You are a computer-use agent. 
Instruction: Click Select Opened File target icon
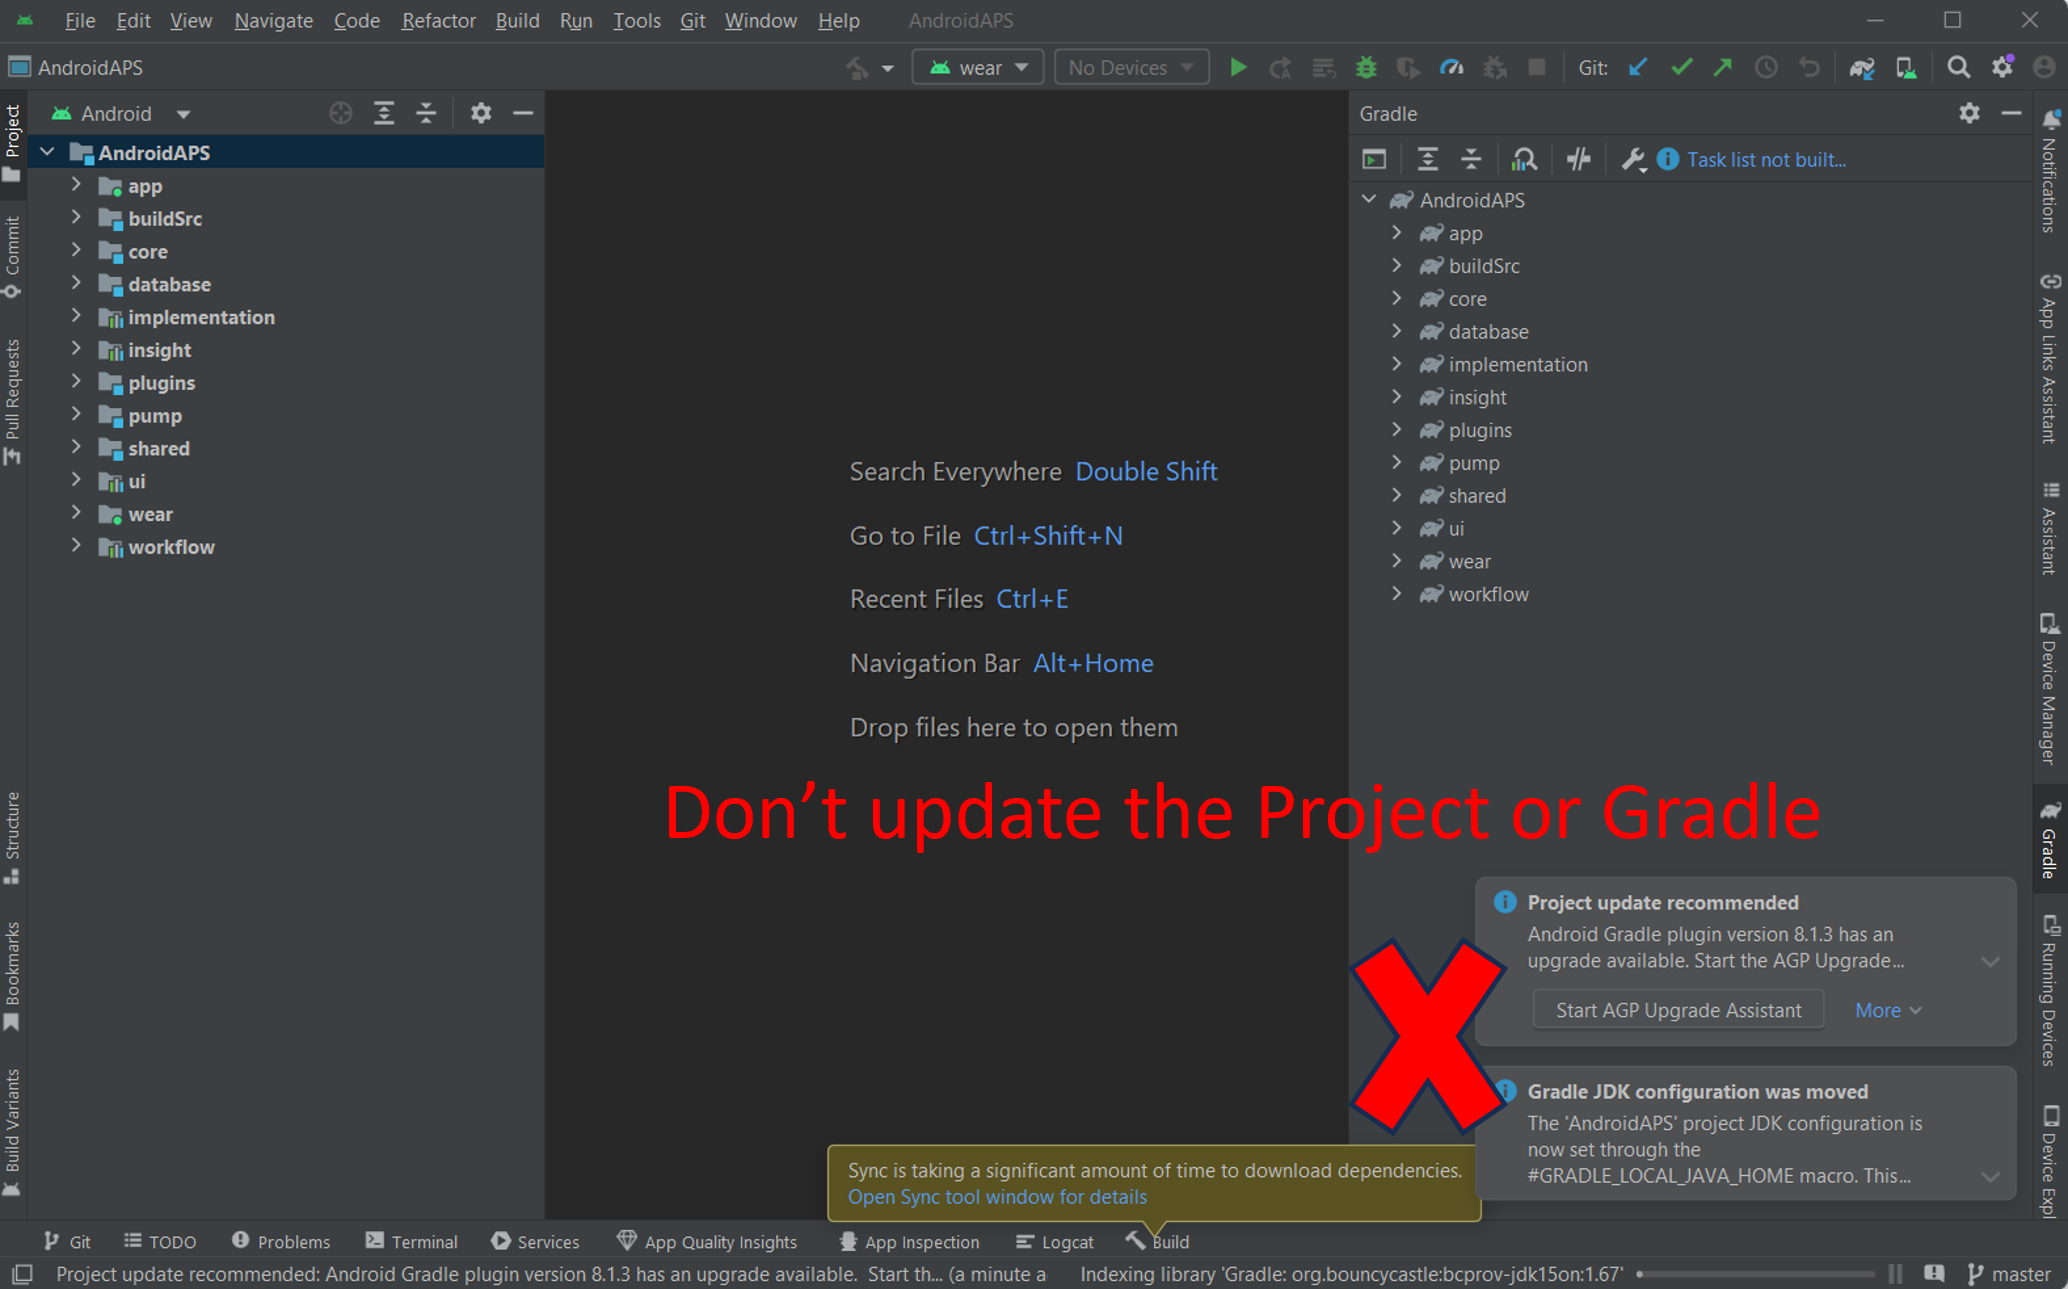pyautogui.click(x=341, y=114)
